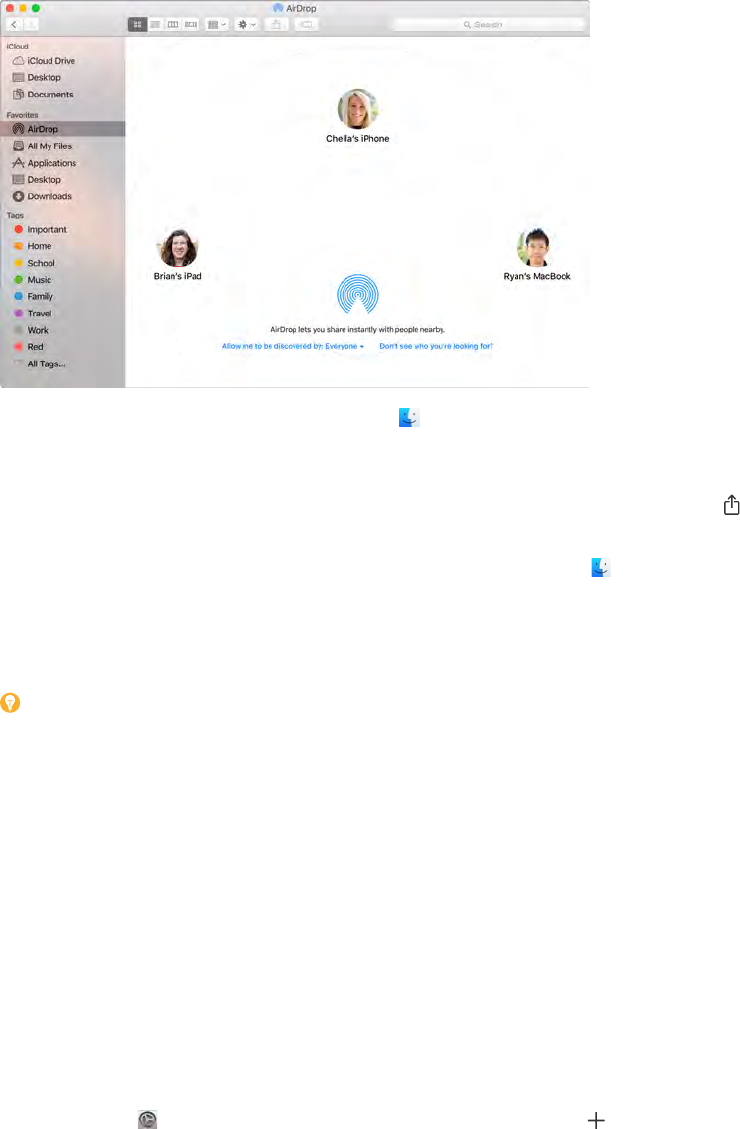The width and height of the screenshot is (740, 1129).
Task: Select the Travel purple tag
Action: click(x=33, y=313)
